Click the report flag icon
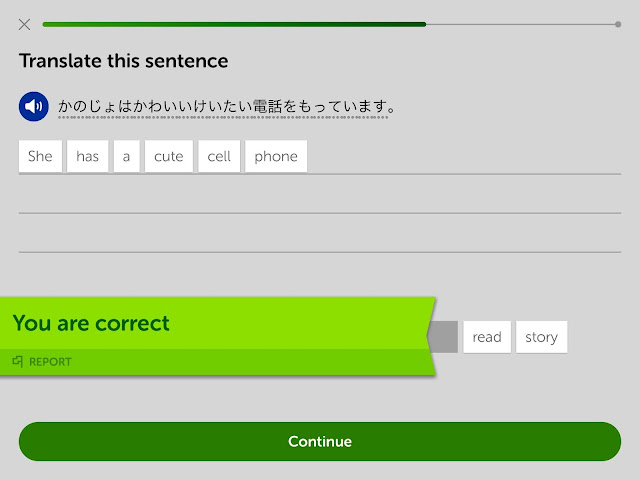 18,361
